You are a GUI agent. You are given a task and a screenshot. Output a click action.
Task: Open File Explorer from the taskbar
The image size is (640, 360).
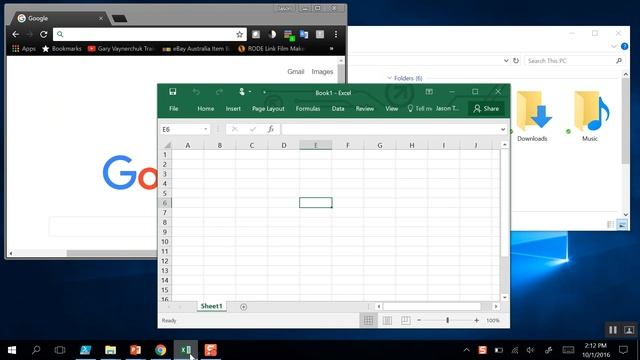point(110,350)
